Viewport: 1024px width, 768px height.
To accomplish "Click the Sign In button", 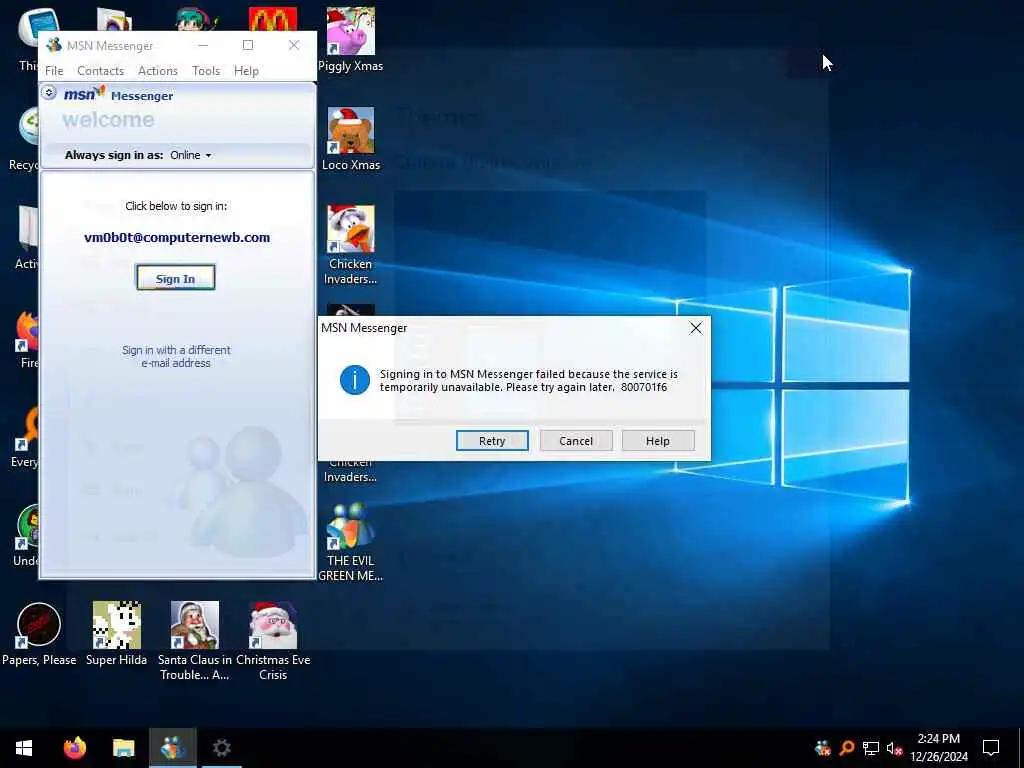I will click(176, 278).
